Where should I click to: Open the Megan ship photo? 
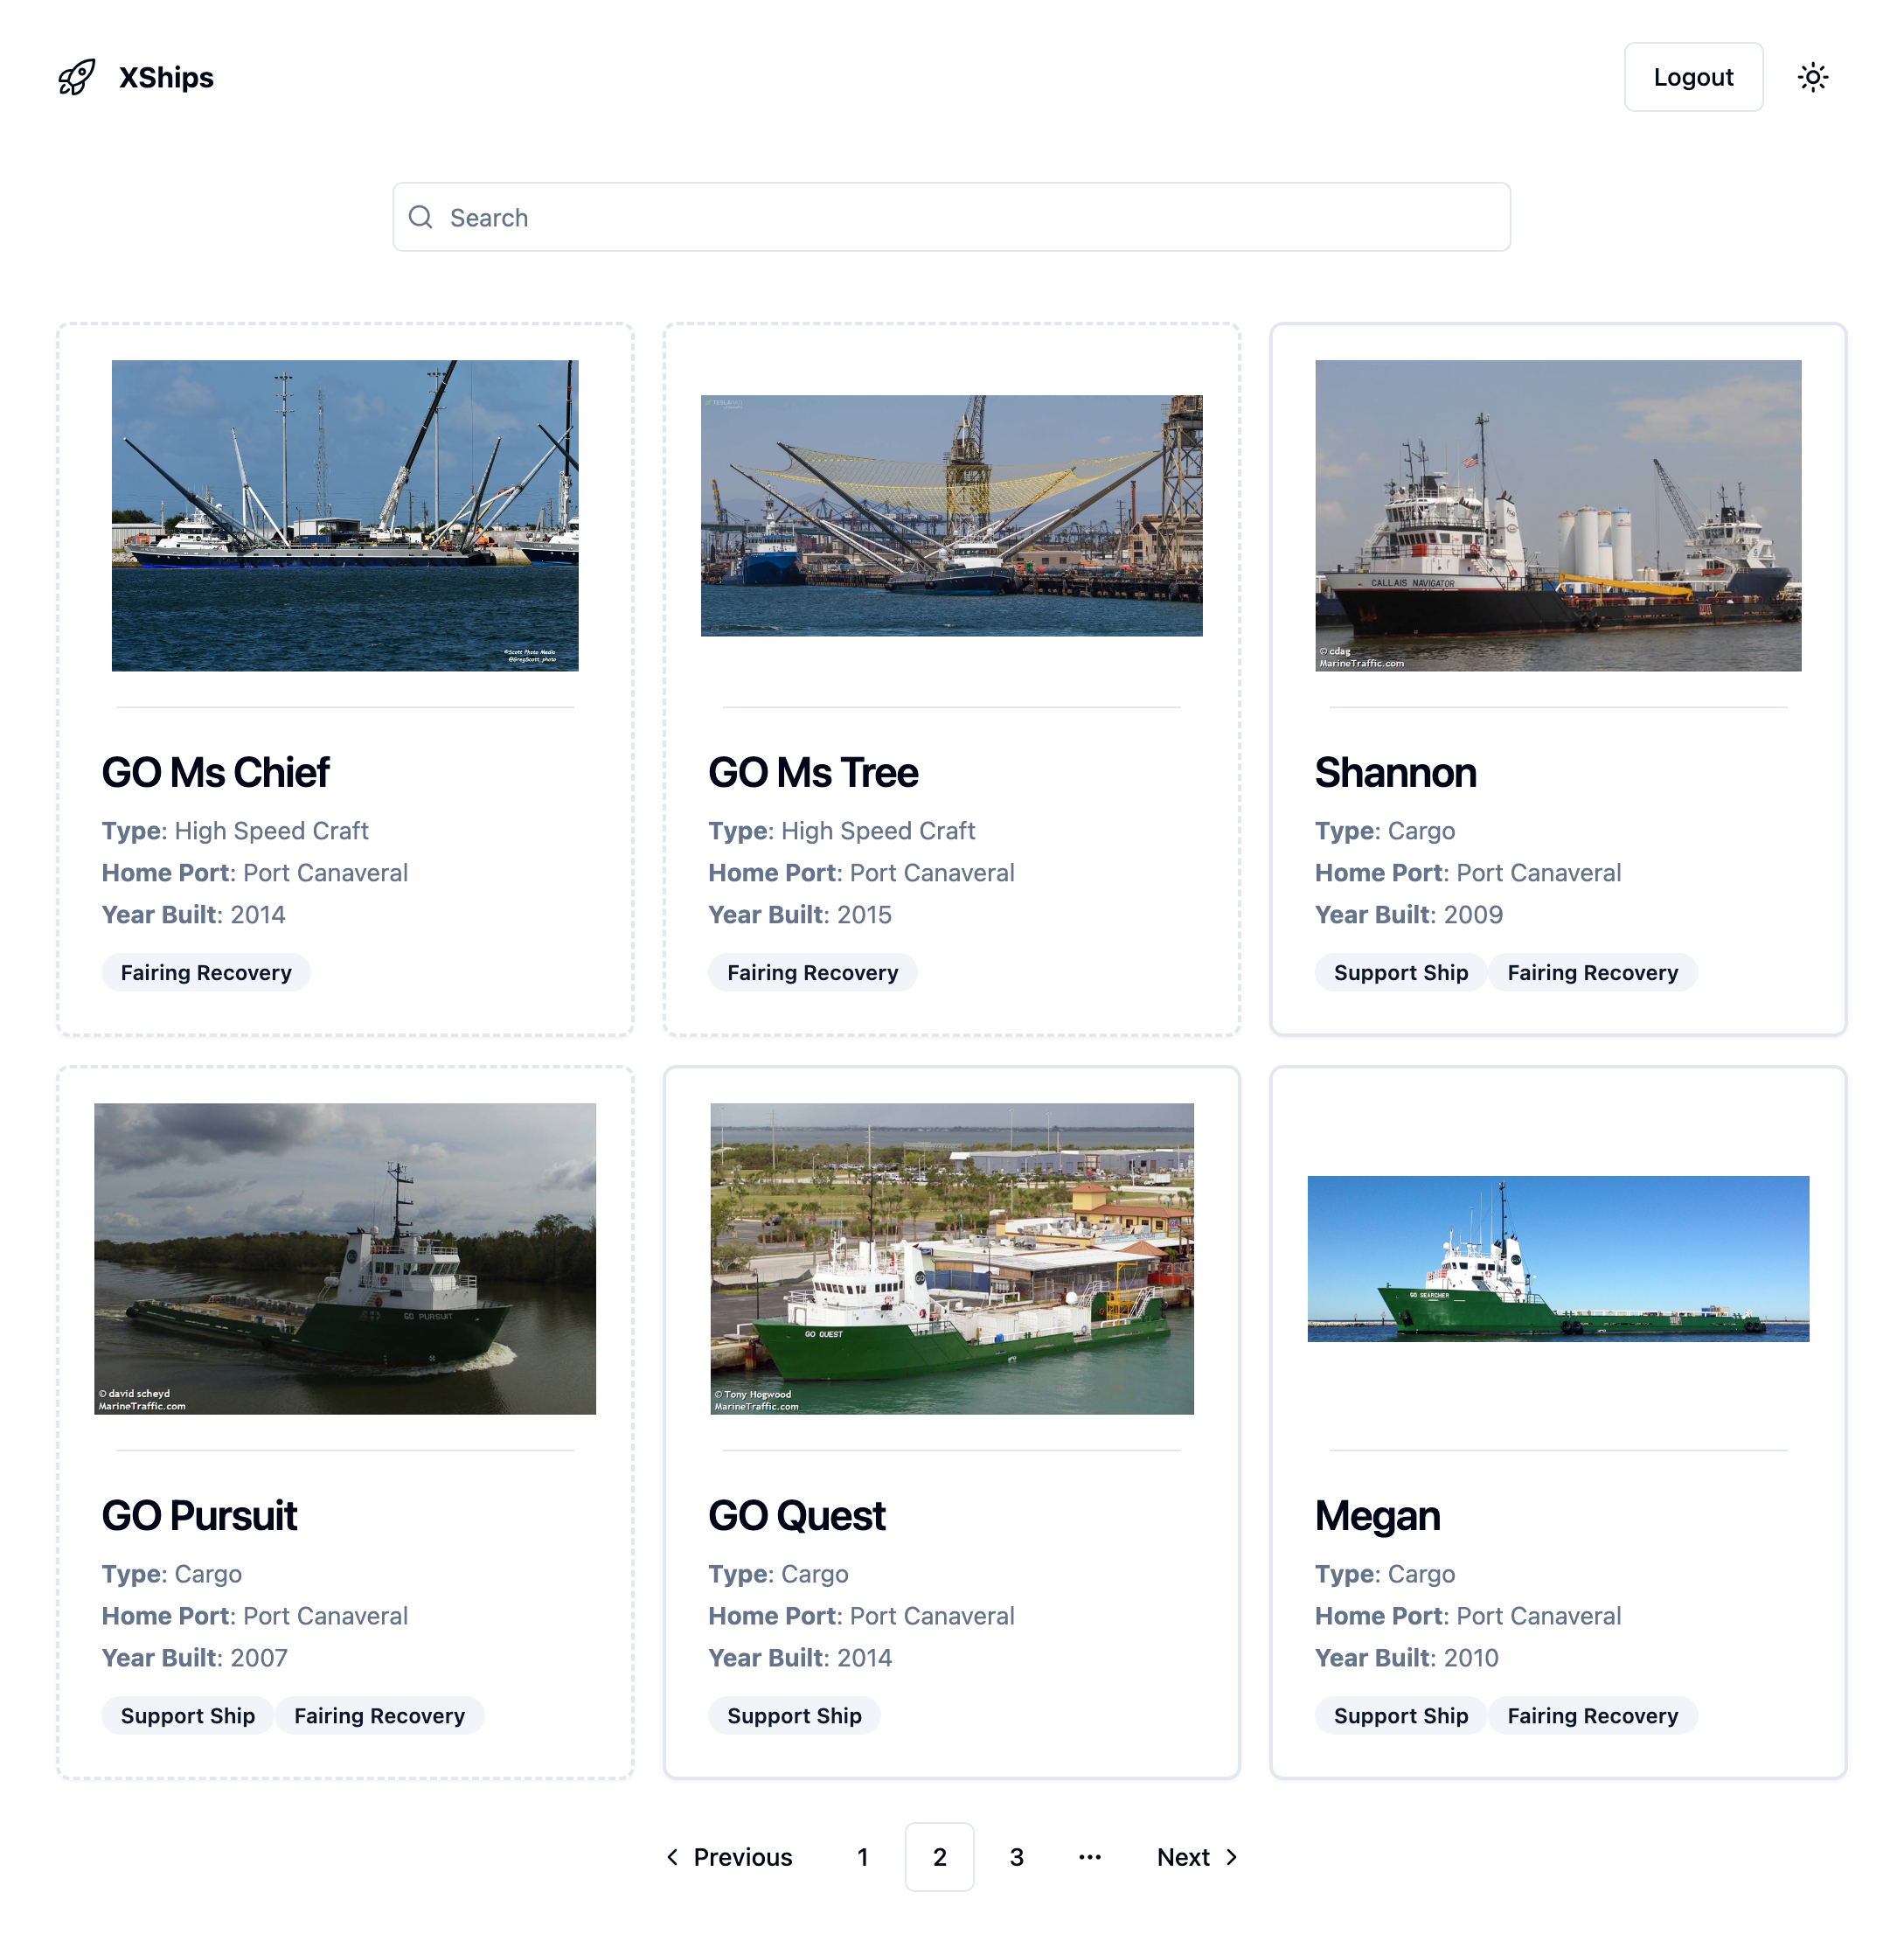1557,1258
